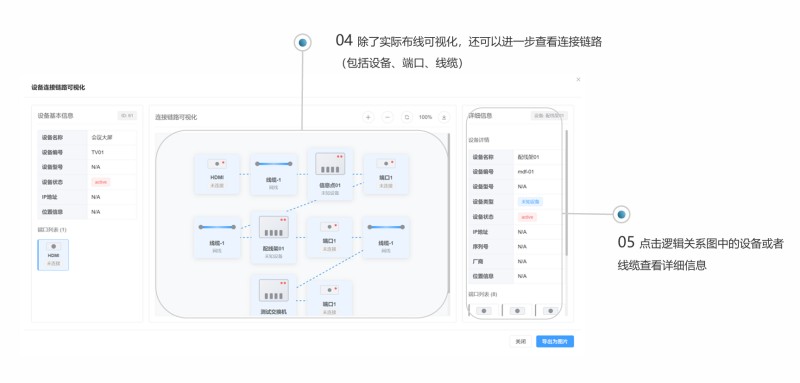Click the 设备详情 section label

[x=479, y=140]
